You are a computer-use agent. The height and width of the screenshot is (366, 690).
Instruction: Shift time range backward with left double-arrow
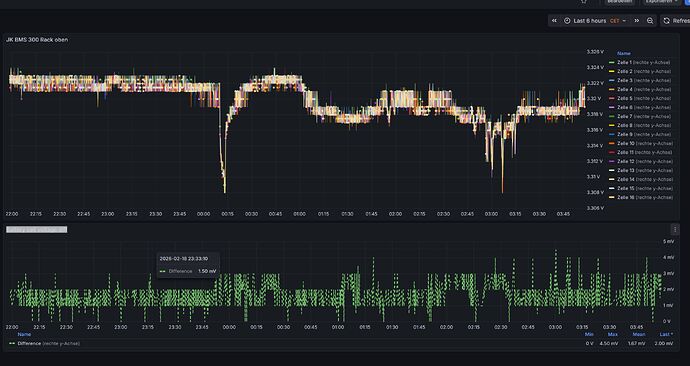[554, 21]
